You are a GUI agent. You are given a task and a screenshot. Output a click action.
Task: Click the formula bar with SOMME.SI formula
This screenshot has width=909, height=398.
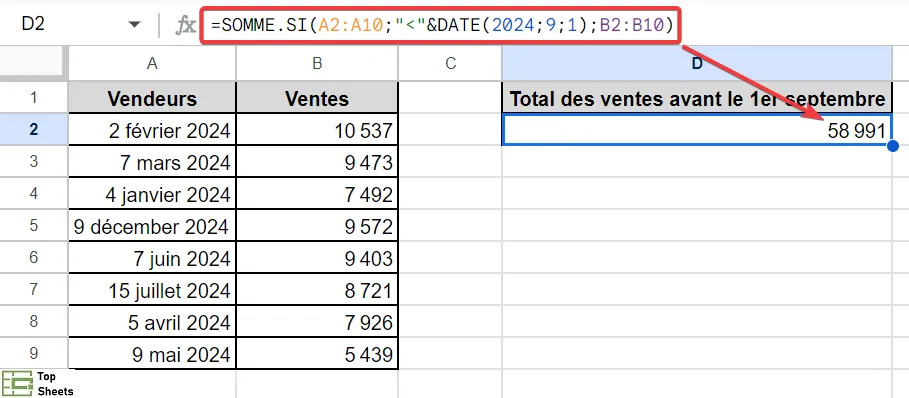coord(441,24)
